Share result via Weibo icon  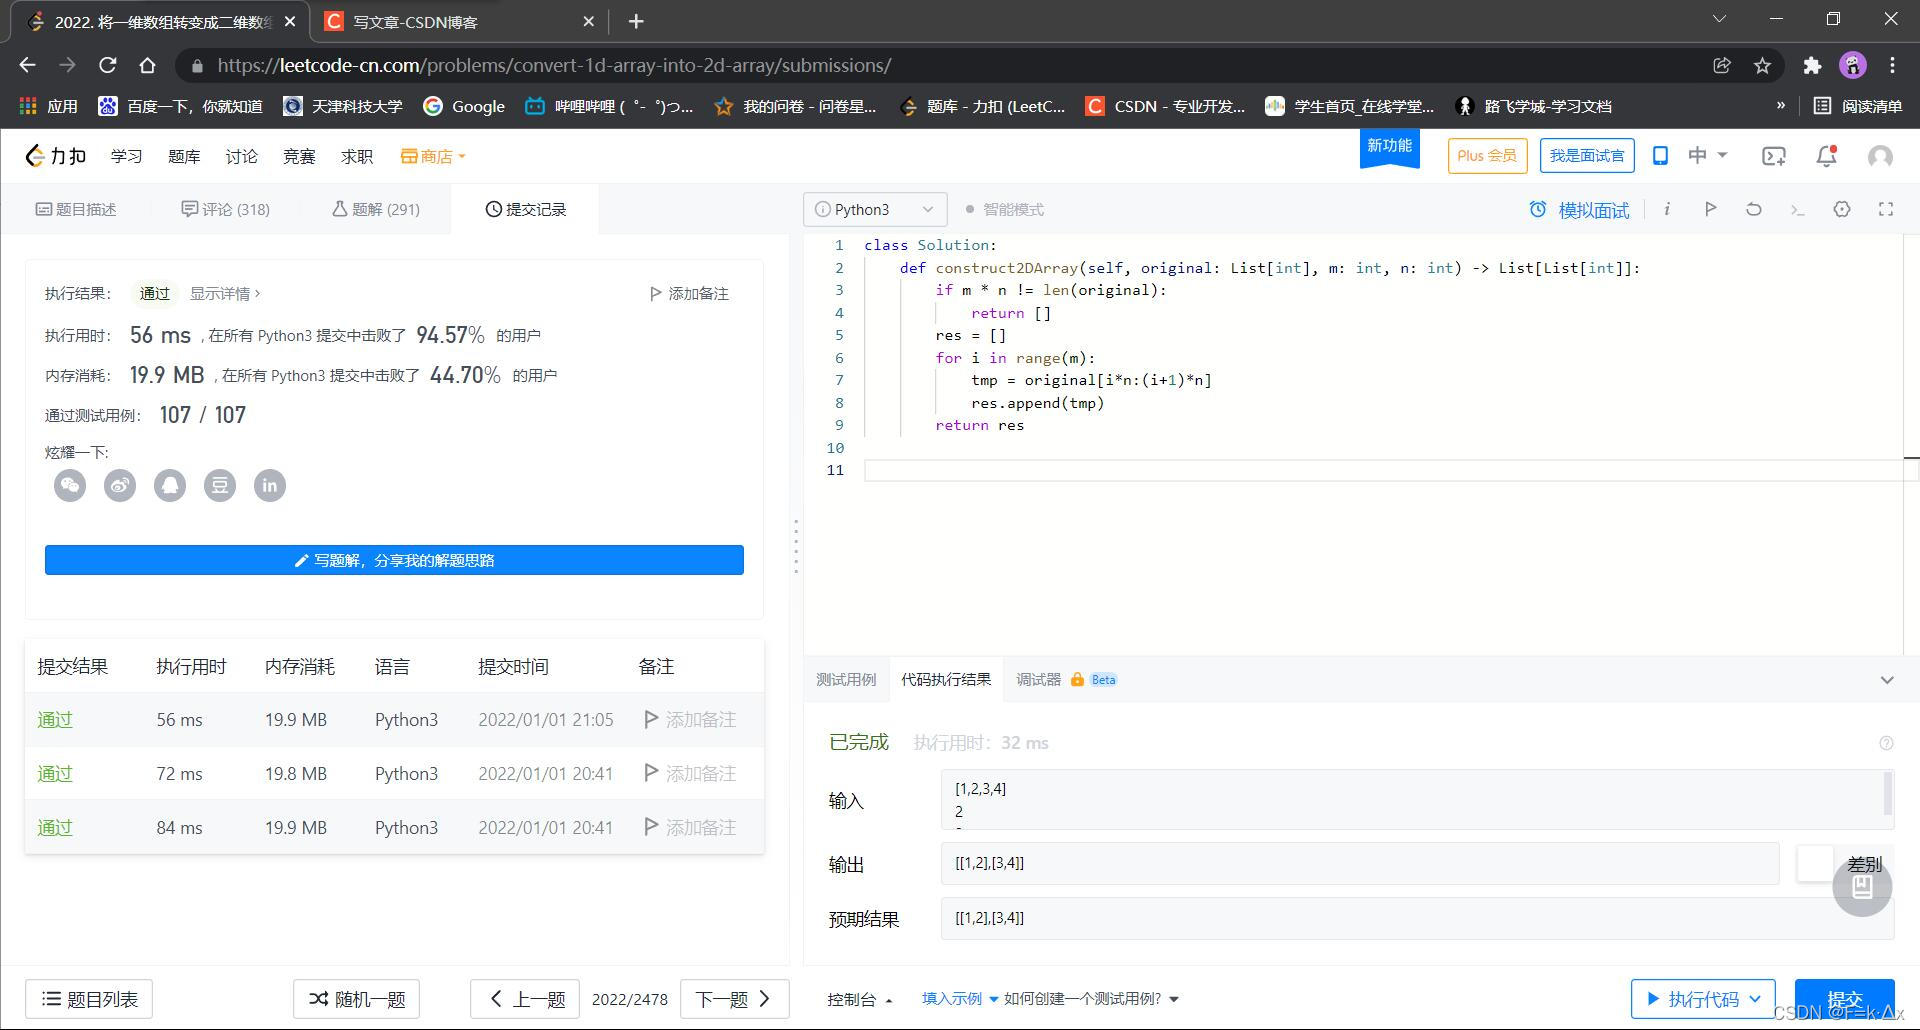pos(120,486)
